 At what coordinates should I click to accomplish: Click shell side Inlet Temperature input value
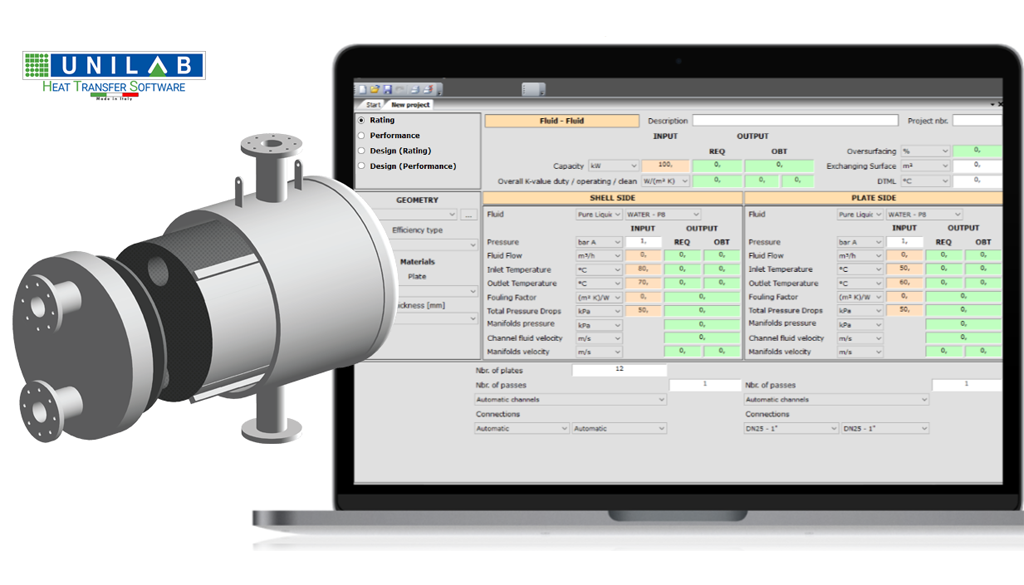click(644, 270)
